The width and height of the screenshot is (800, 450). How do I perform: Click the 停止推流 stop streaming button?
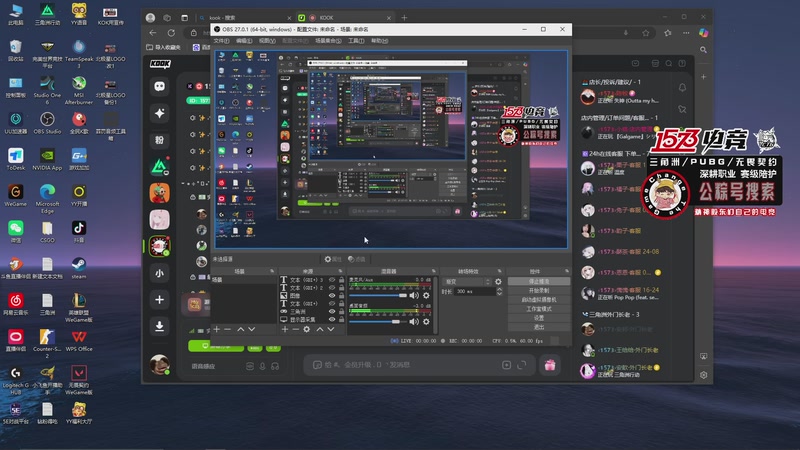click(x=539, y=282)
